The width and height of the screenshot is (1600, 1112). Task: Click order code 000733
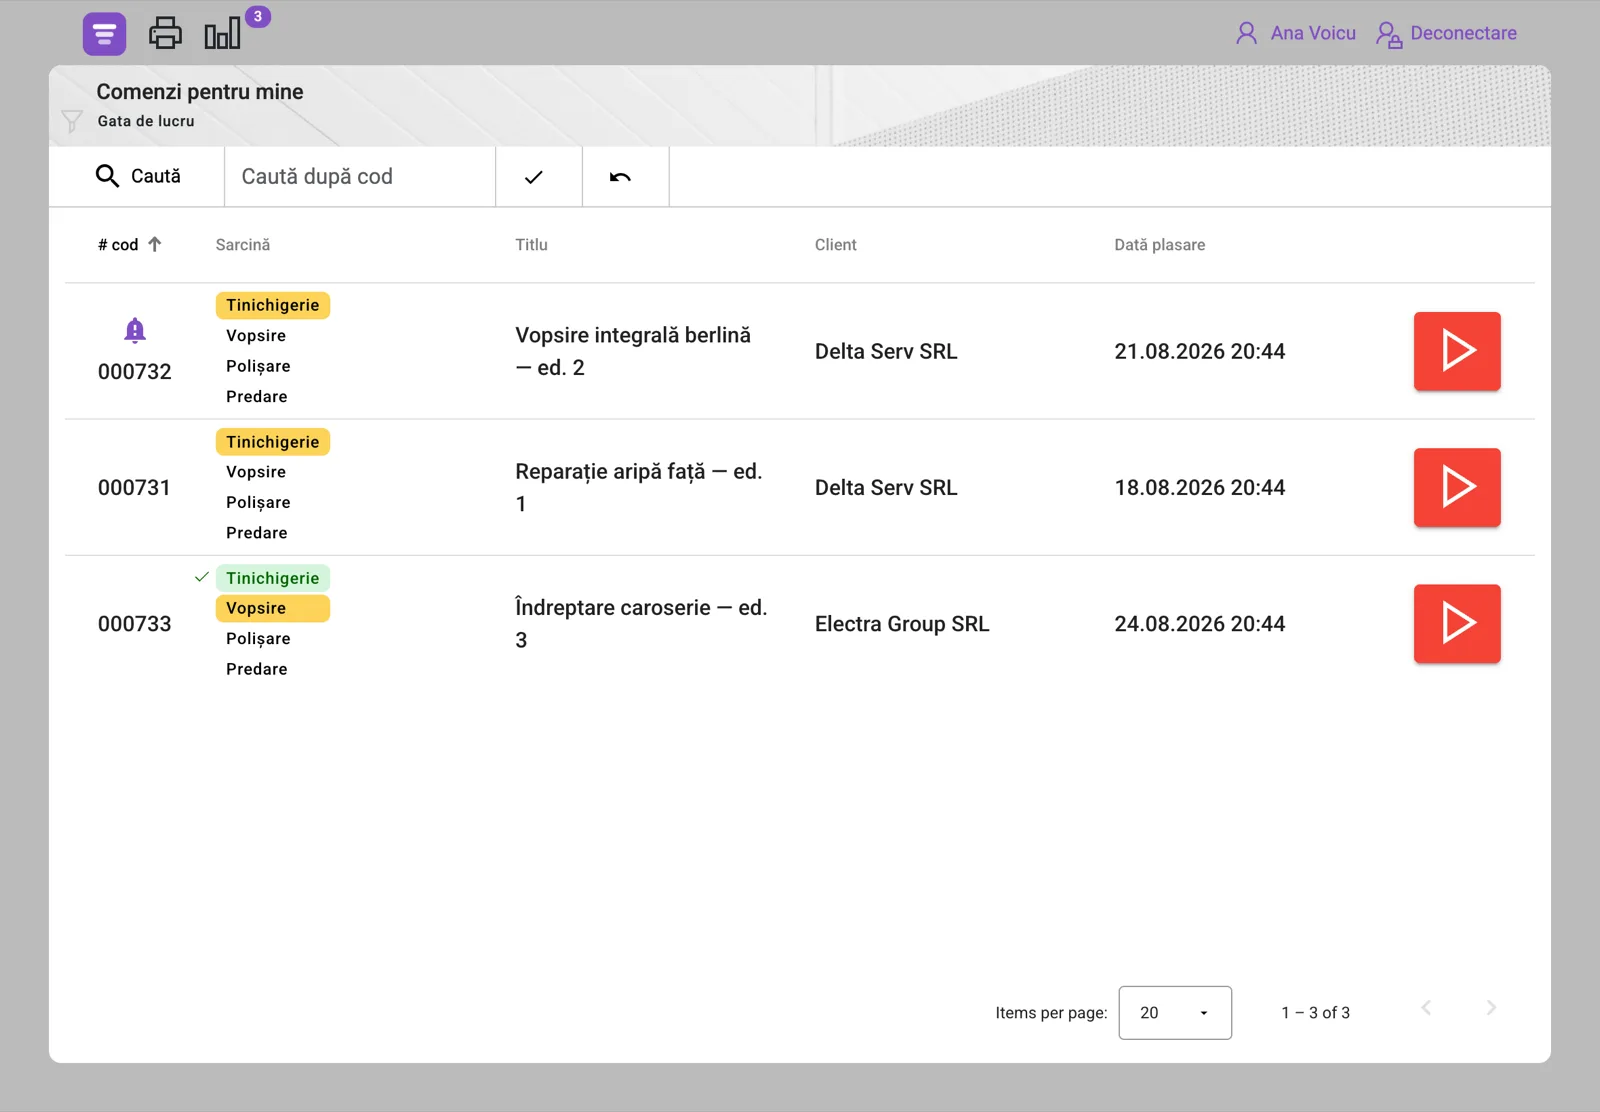[x=135, y=624]
